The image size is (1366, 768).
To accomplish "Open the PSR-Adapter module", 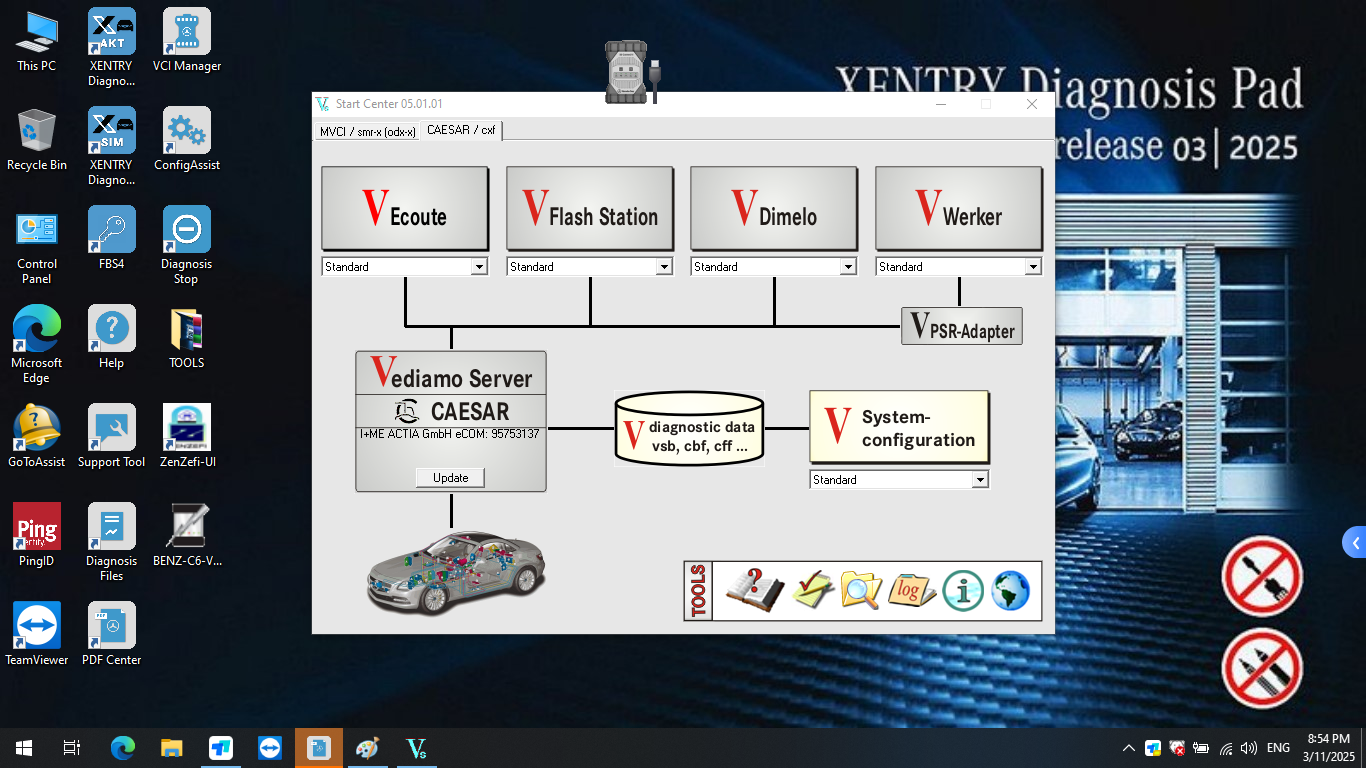I will [961, 326].
